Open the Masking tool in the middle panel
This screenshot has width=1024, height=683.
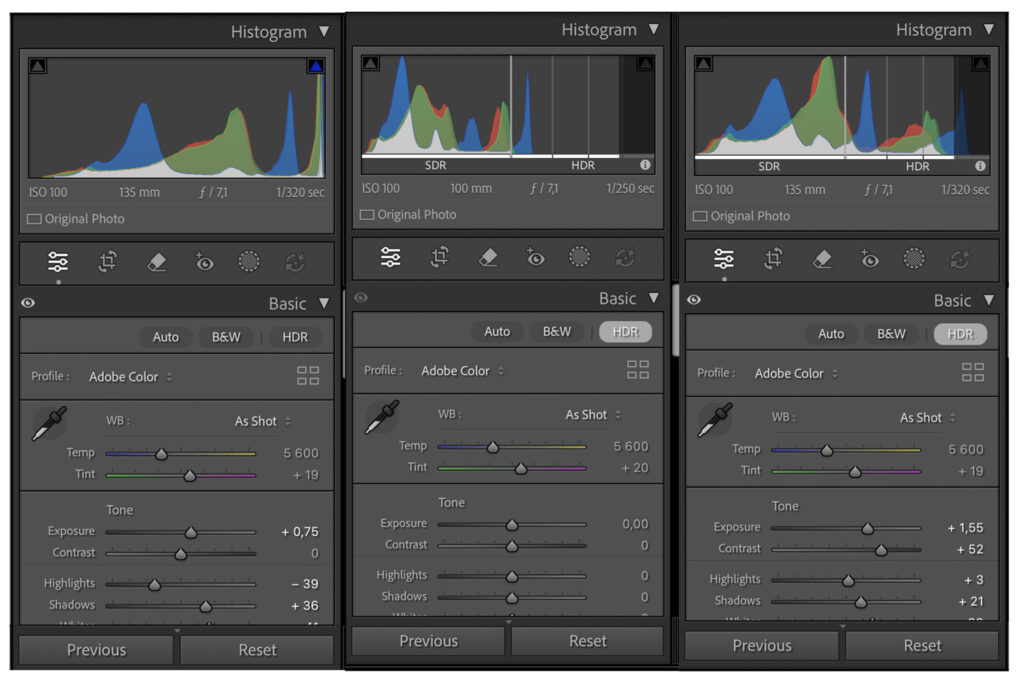579,257
